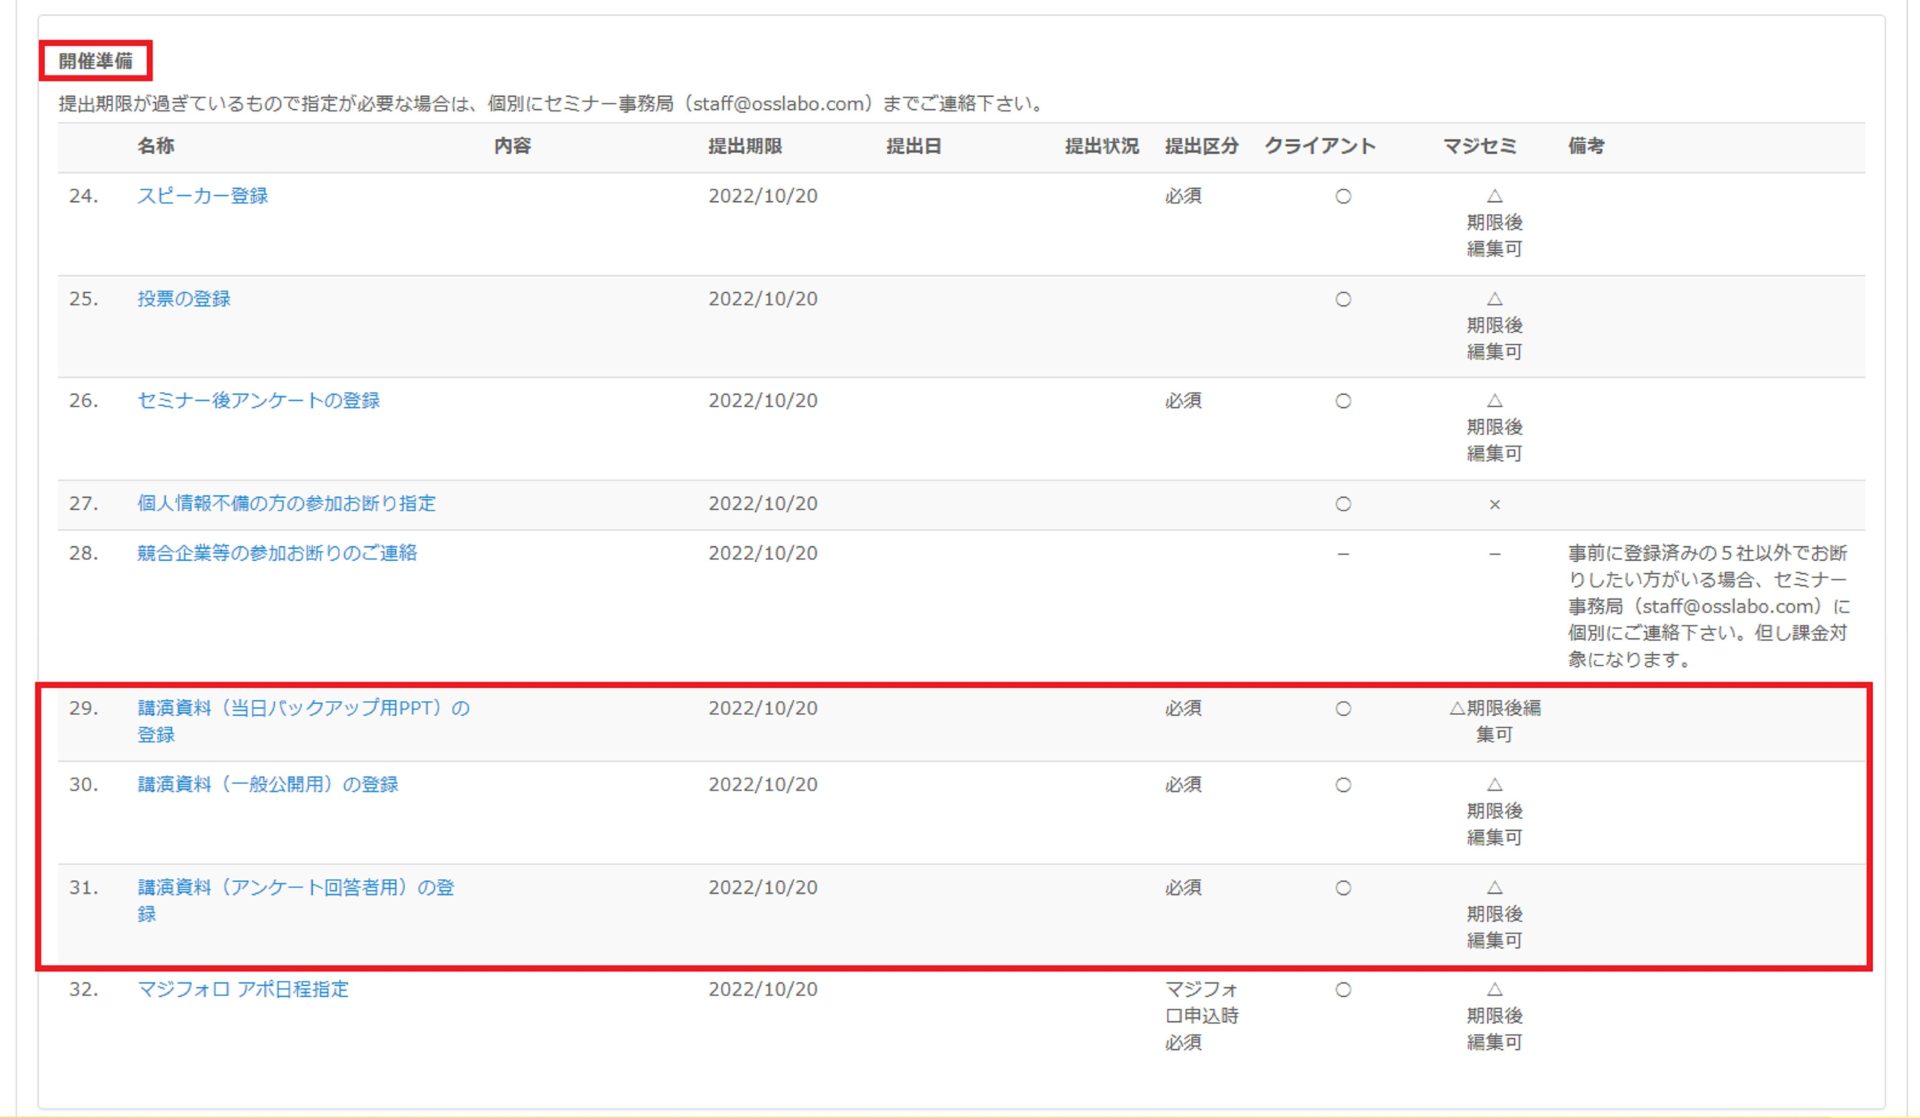Open the 投票の登録 link

coord(184,299)
